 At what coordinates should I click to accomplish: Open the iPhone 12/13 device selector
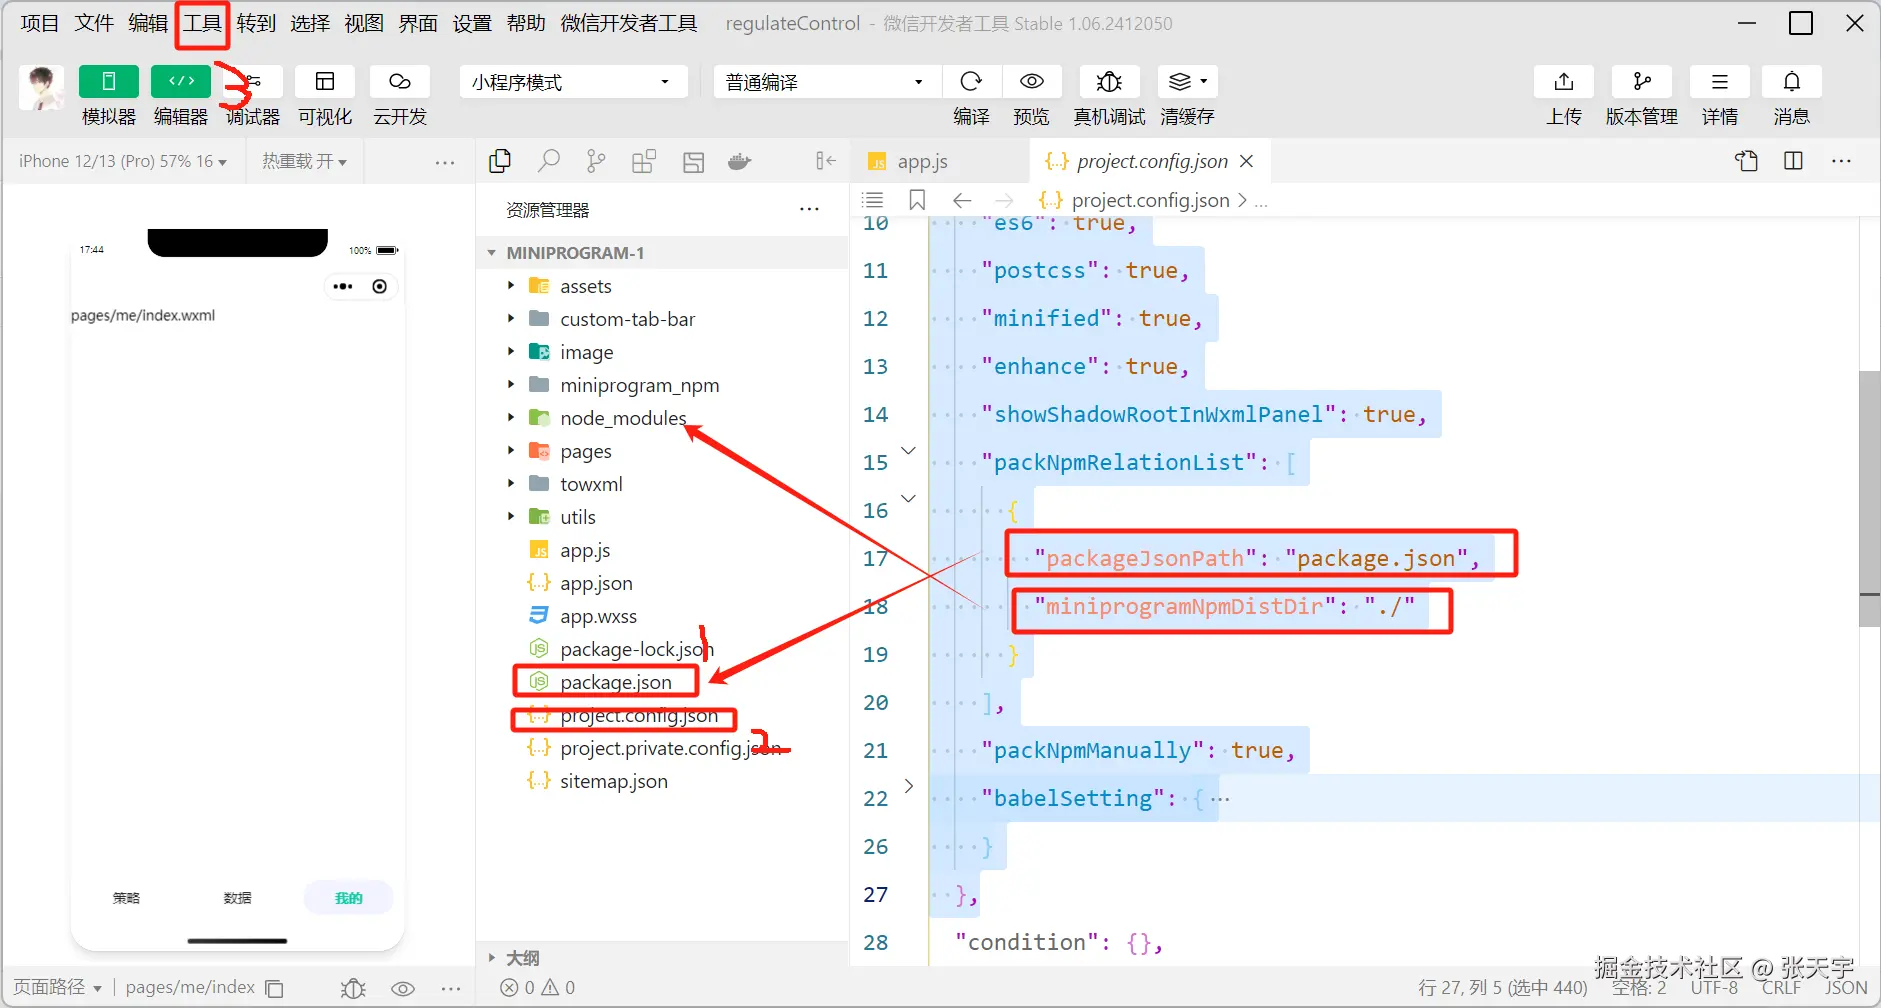(123, 161)
